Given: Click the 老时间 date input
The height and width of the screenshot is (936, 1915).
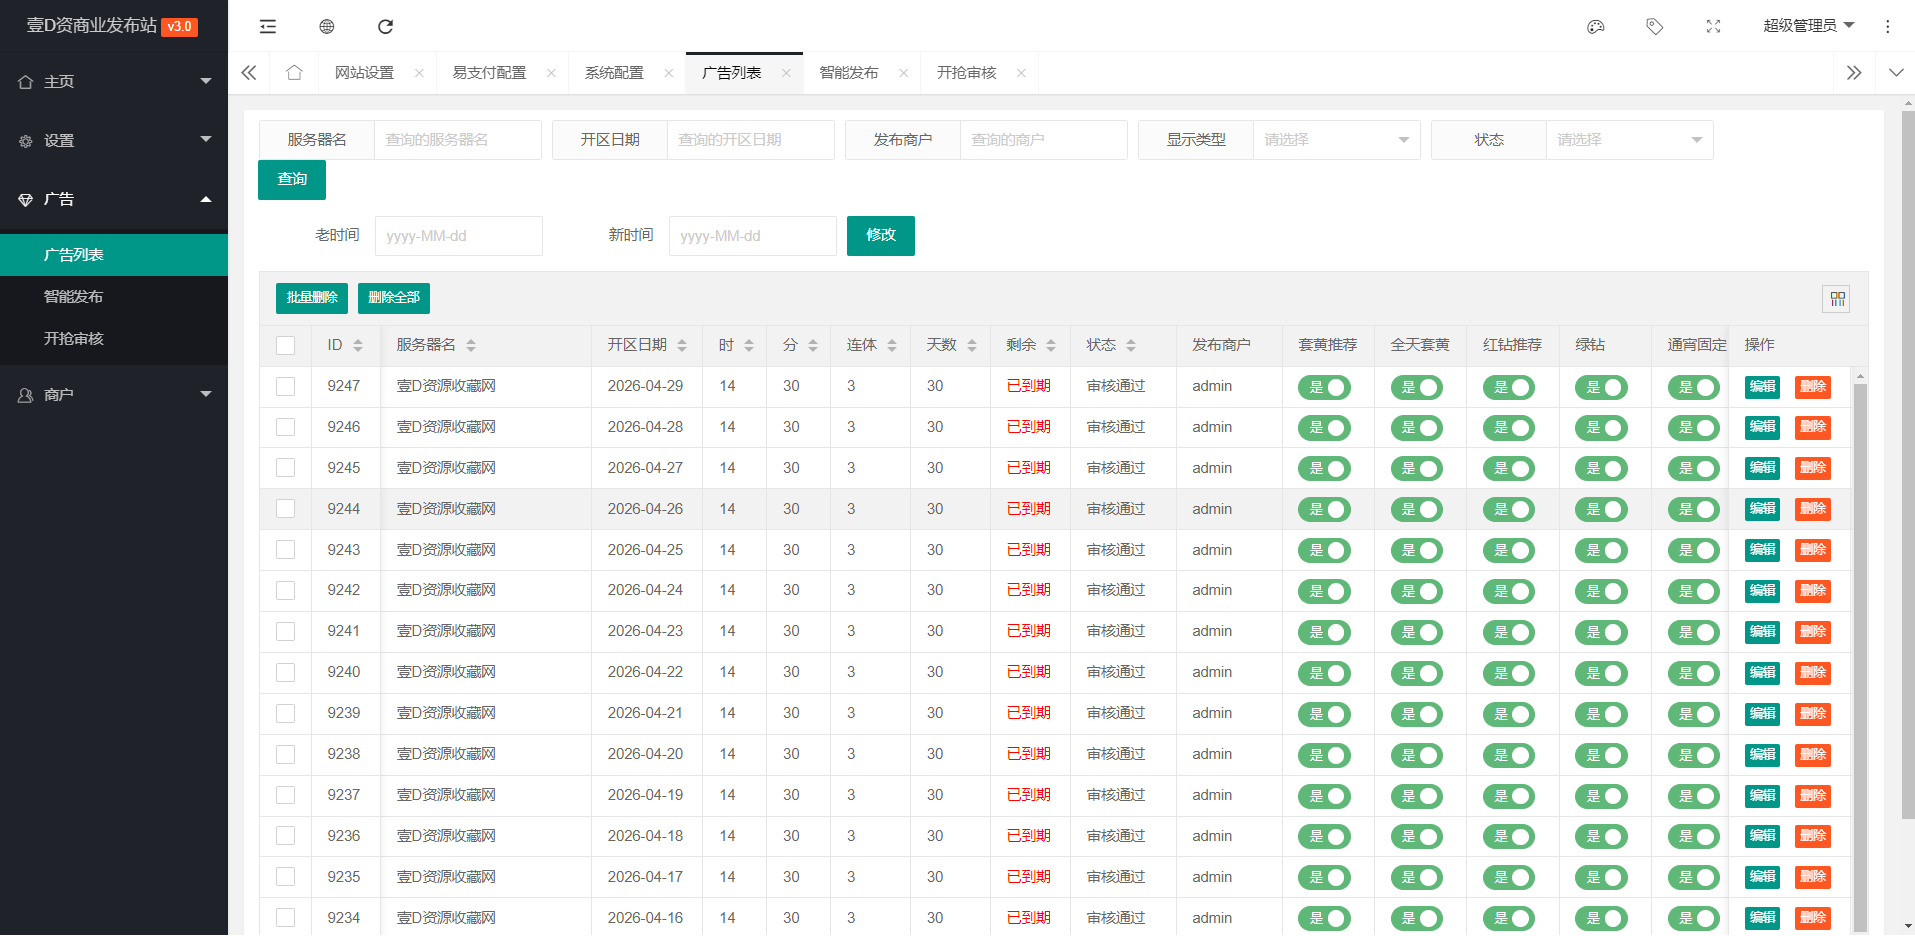Looking at the screenshot, I should click(x=459, y=236).
